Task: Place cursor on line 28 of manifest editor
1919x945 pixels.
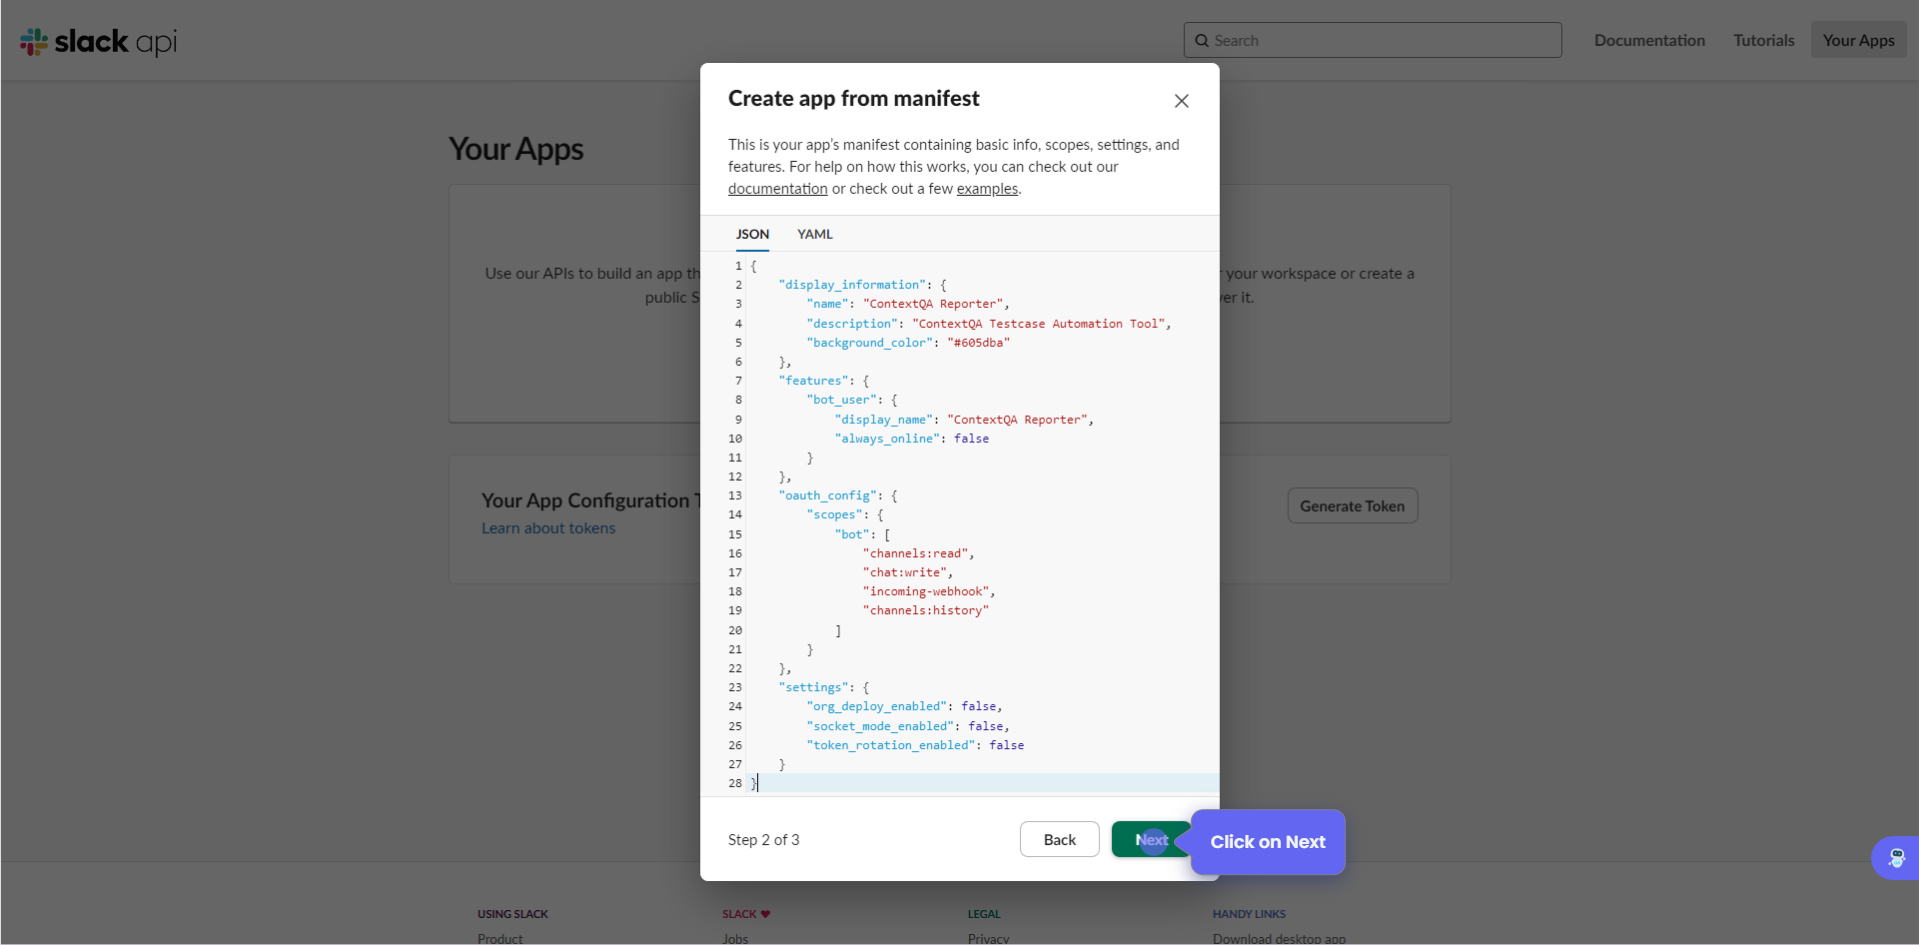Action: (x=900, y=783)
